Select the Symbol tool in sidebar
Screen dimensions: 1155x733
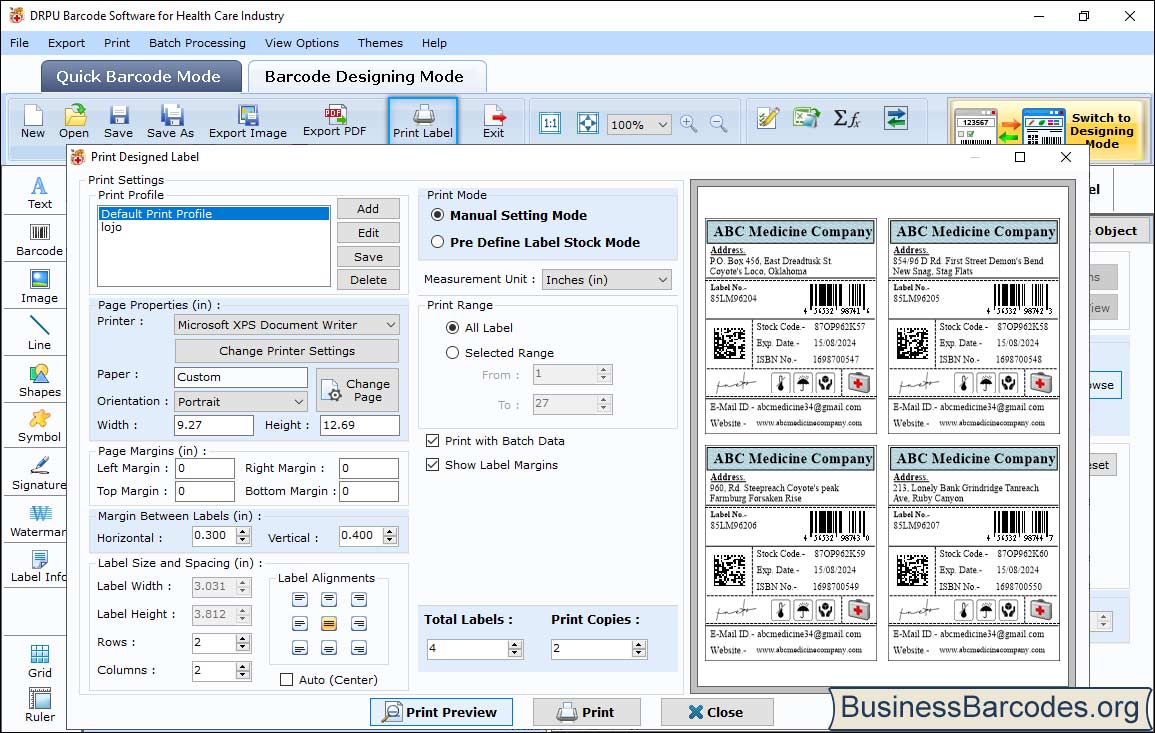click(39, 427)
